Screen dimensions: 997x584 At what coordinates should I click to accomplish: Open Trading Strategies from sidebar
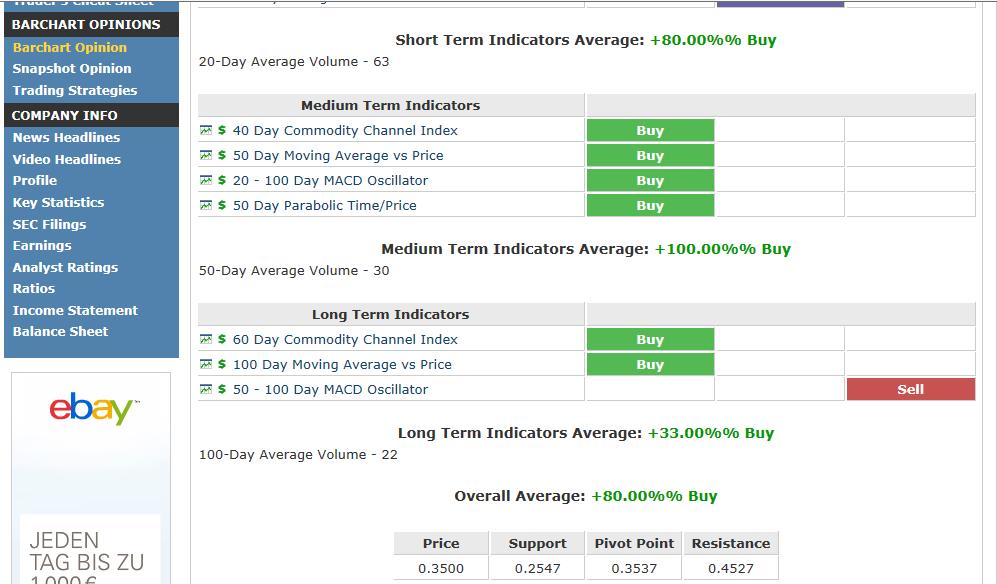[x=75, y=90]
